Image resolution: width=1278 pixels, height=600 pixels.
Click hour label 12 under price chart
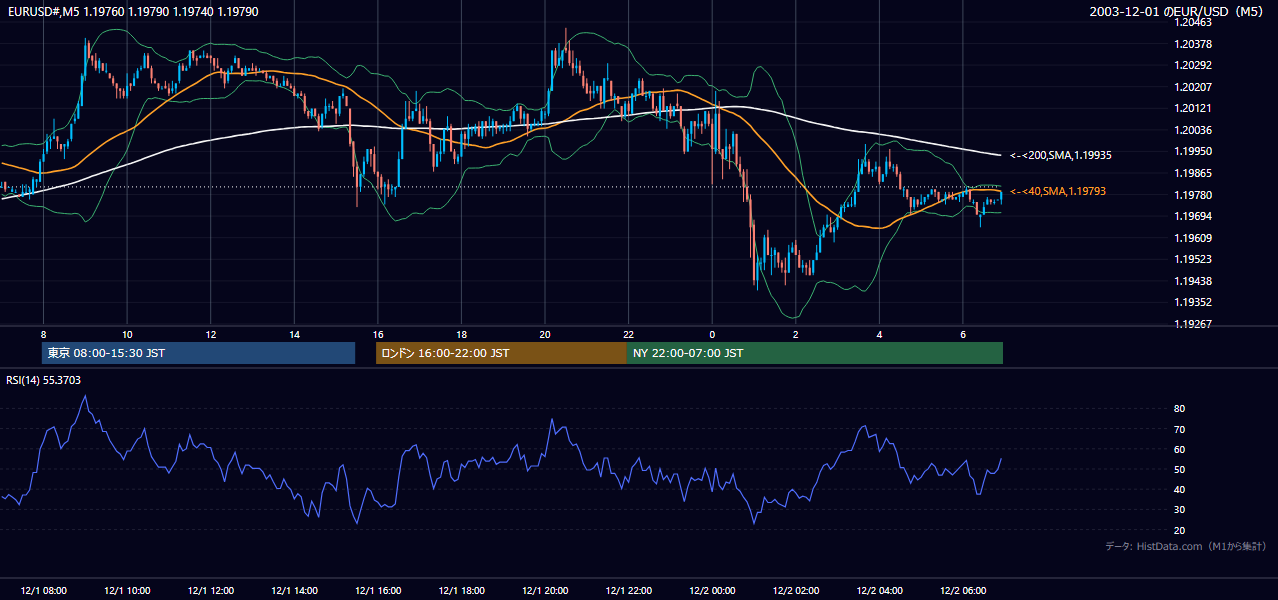[211, 334]
